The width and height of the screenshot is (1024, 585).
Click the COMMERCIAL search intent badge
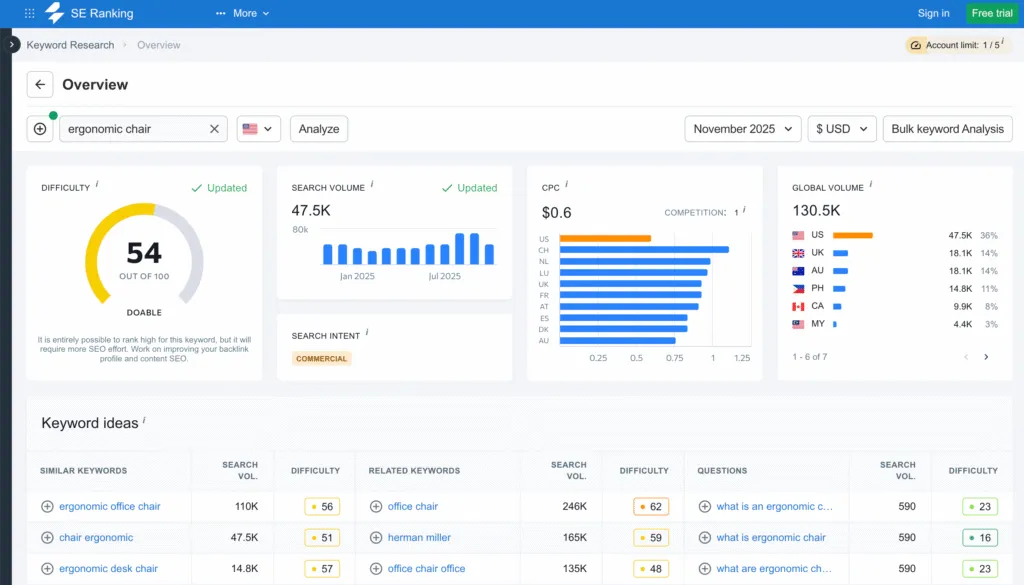tap(321, 358)
